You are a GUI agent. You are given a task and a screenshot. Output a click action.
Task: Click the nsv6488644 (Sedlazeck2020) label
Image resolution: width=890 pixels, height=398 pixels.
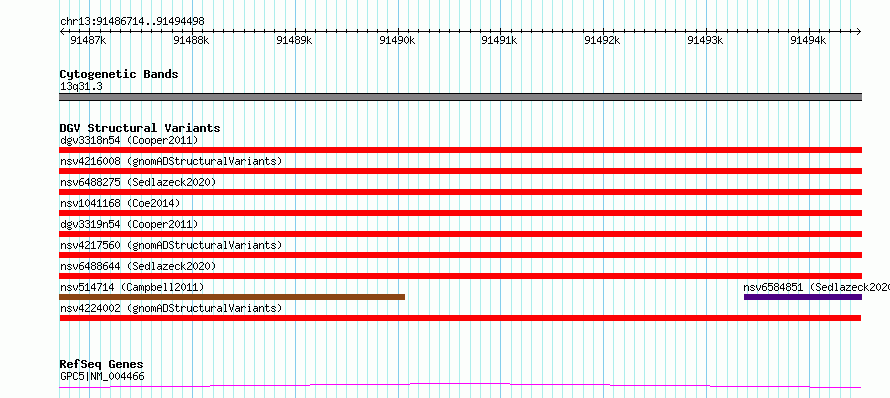tap(138, 266)
